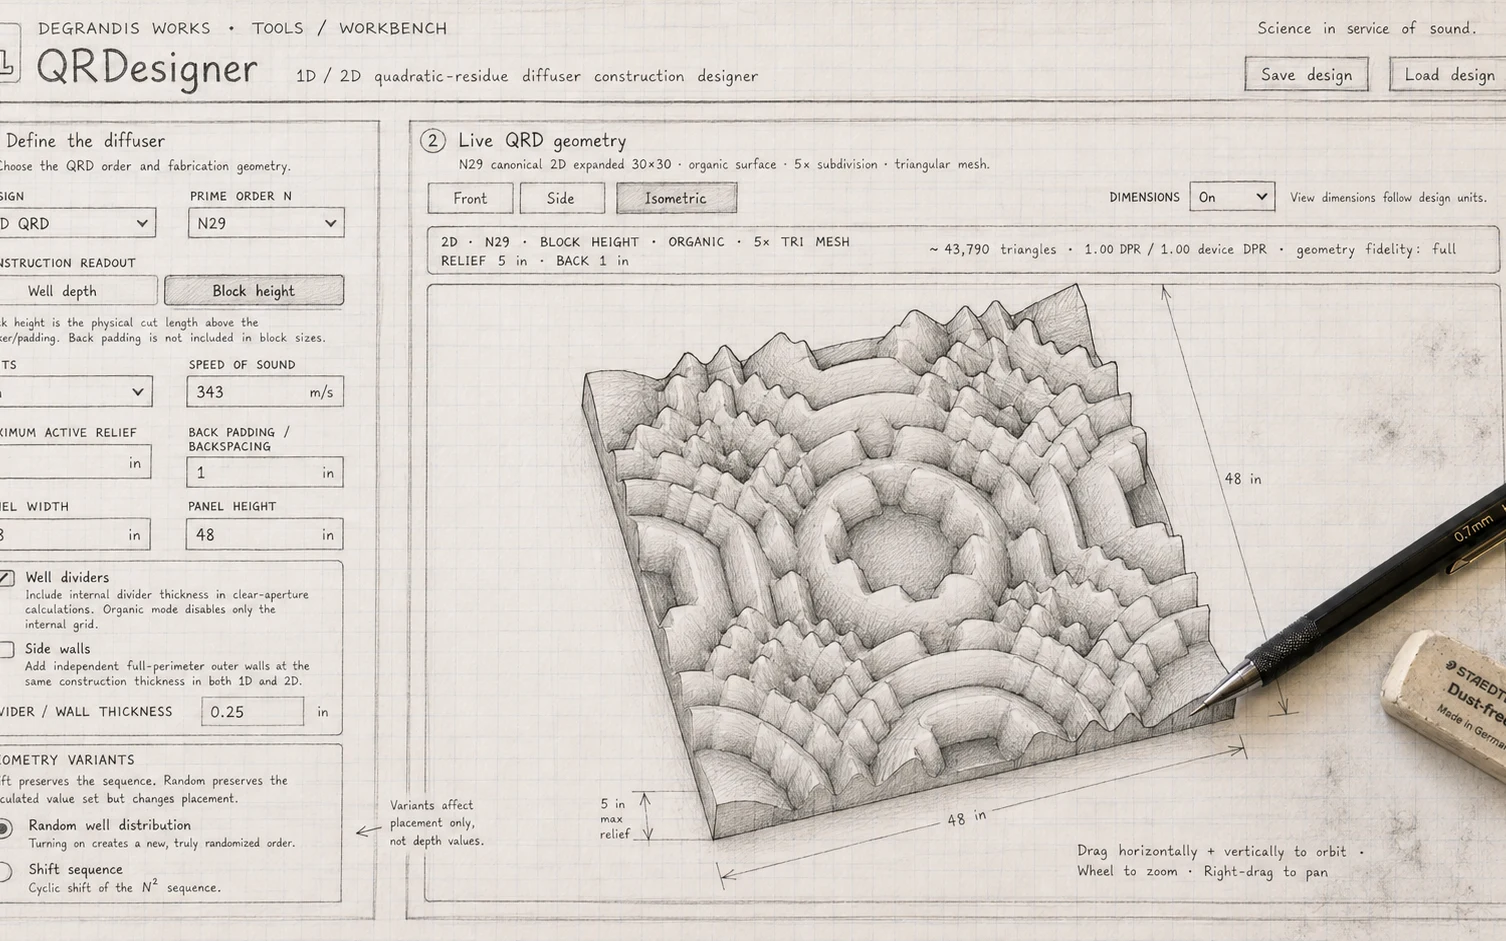The height and width of the screenshot is (941, 1506).
Task: Open the Prime Order N29 dropdown
Action: pos(266,223)
